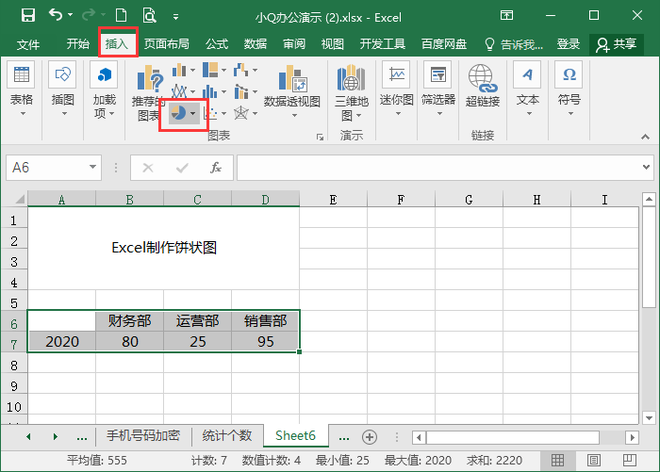This screenshot has width=660, height=472.
Task: Open the 数据透视图 pivot chart button
Action: (292, 91)
